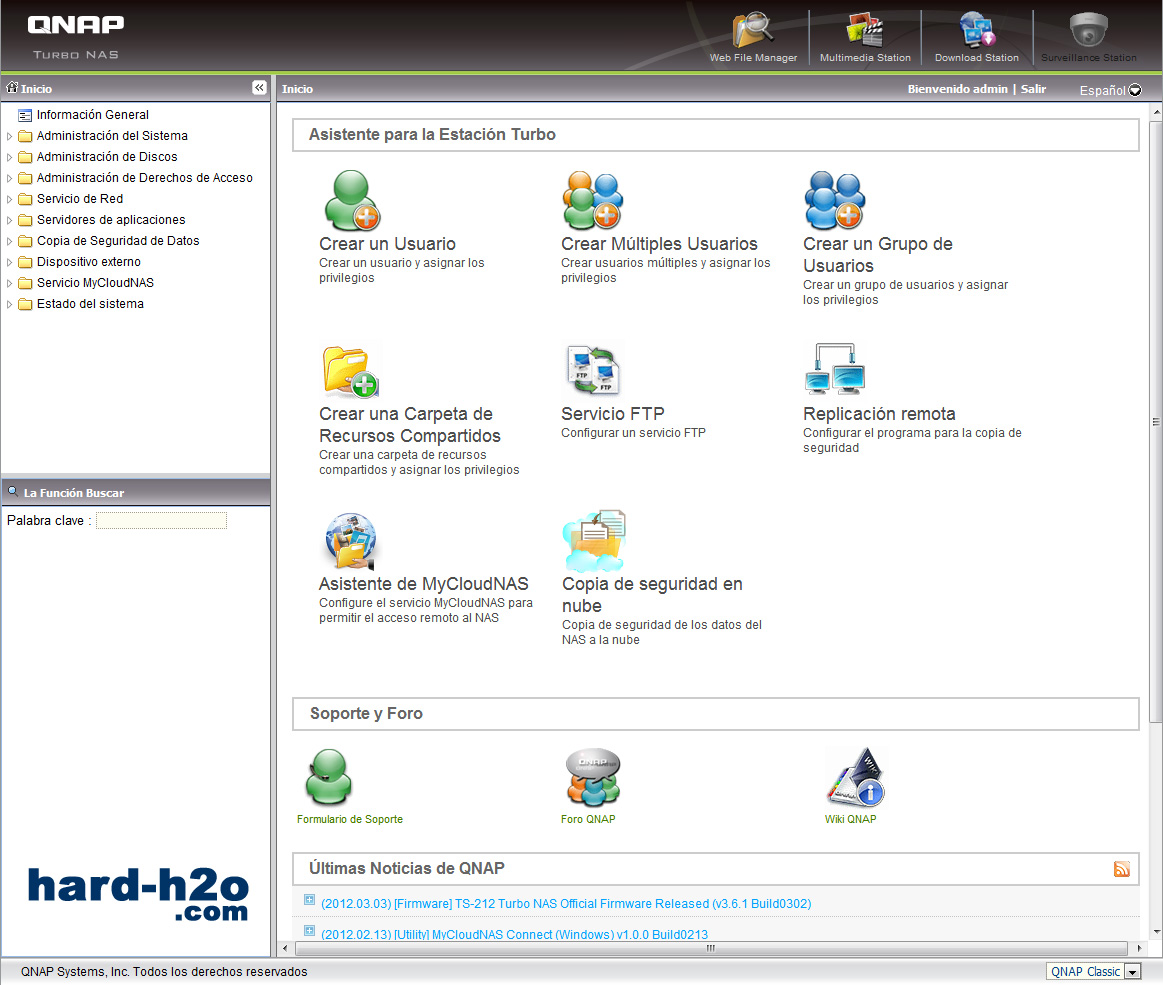Click the Crear un Usuario title link

point(387,244)
